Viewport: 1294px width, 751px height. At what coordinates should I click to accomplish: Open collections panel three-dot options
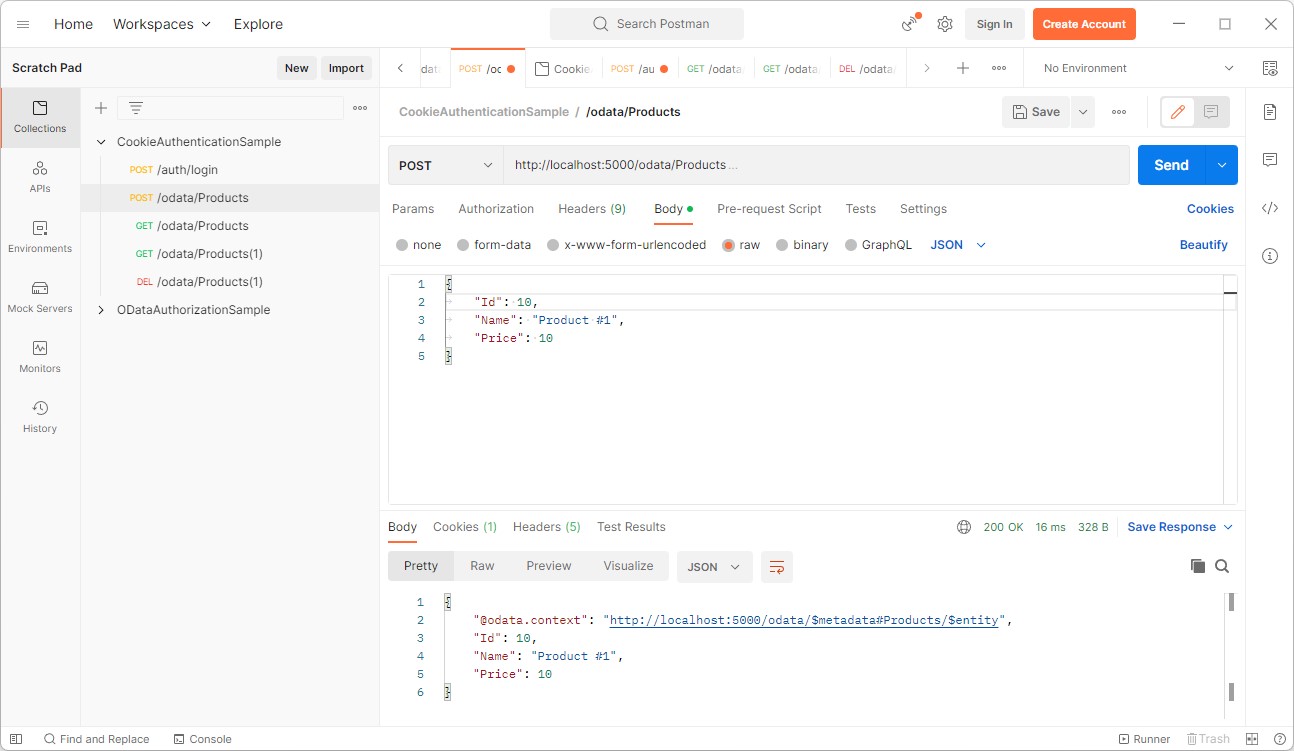[x=360, y=108]
